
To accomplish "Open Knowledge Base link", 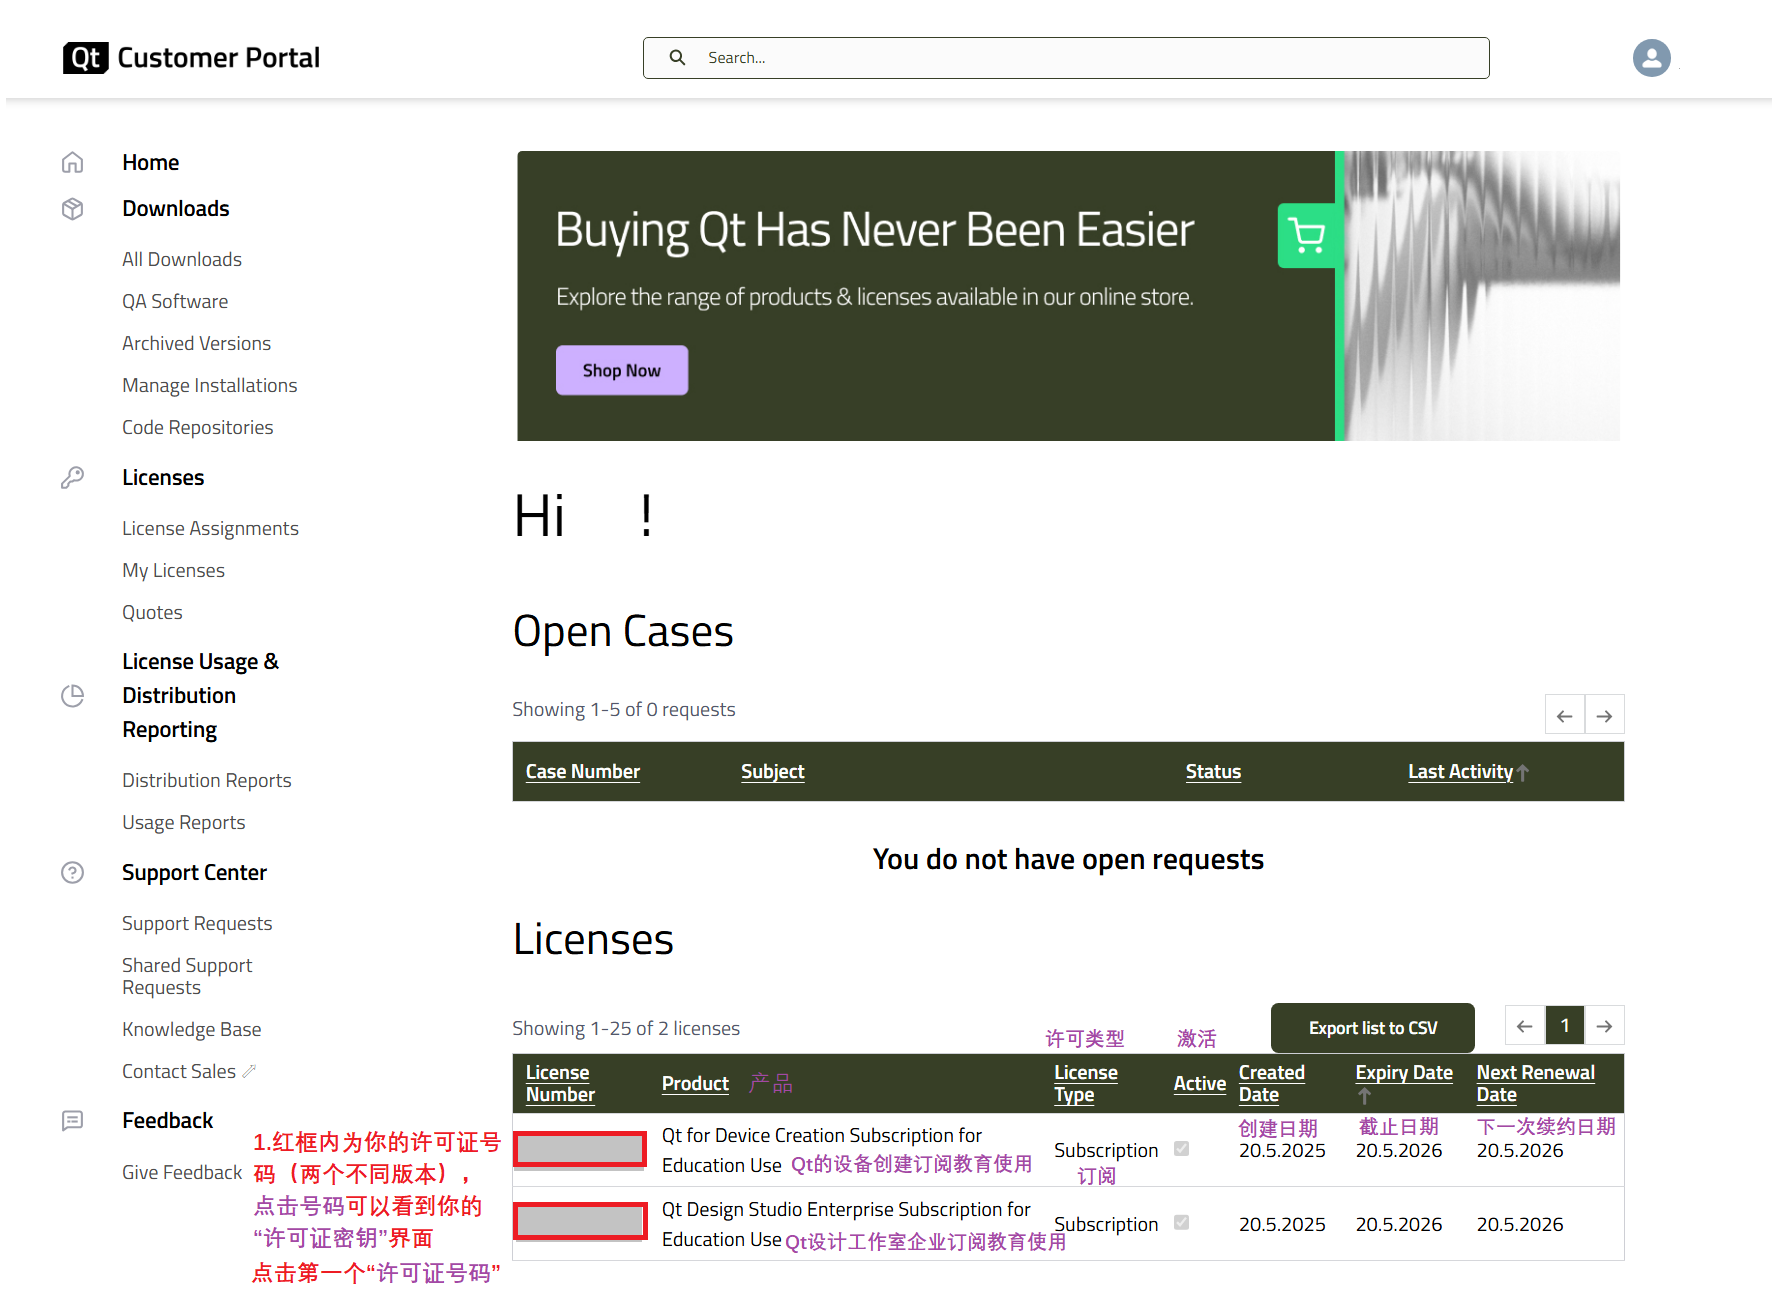I will (191, 1029).
